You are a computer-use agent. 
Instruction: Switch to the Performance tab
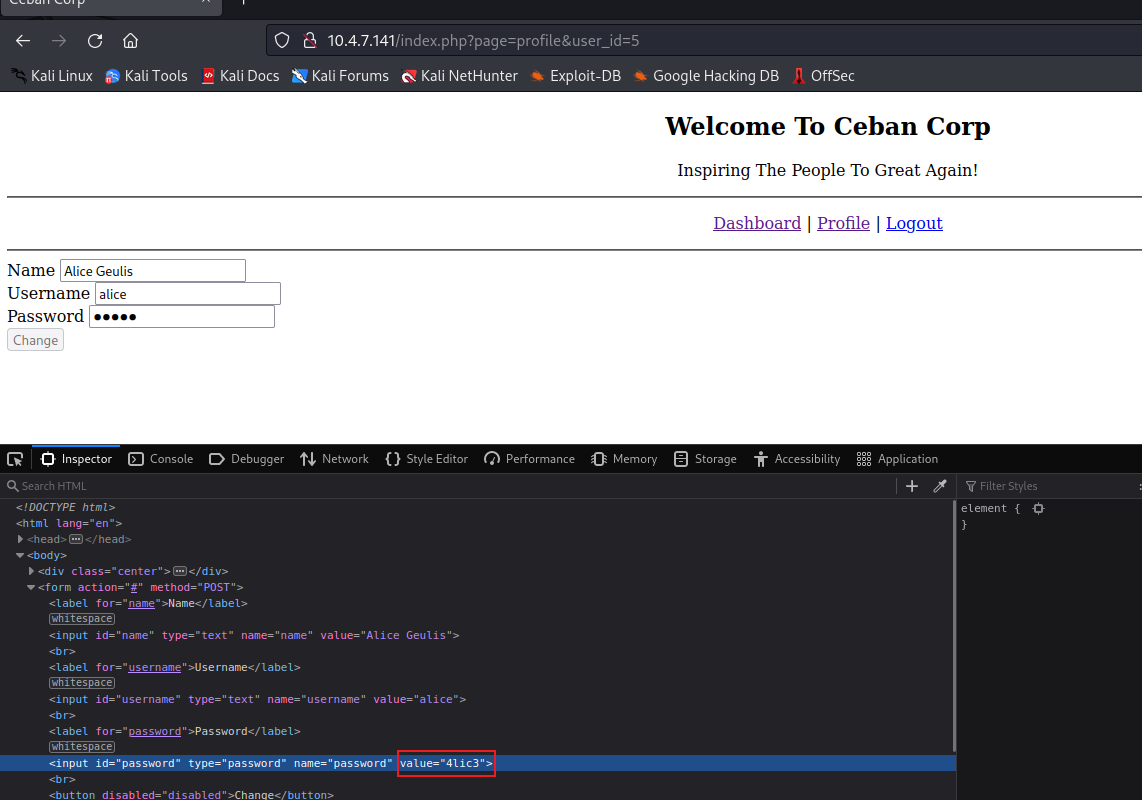pos(529,459)
